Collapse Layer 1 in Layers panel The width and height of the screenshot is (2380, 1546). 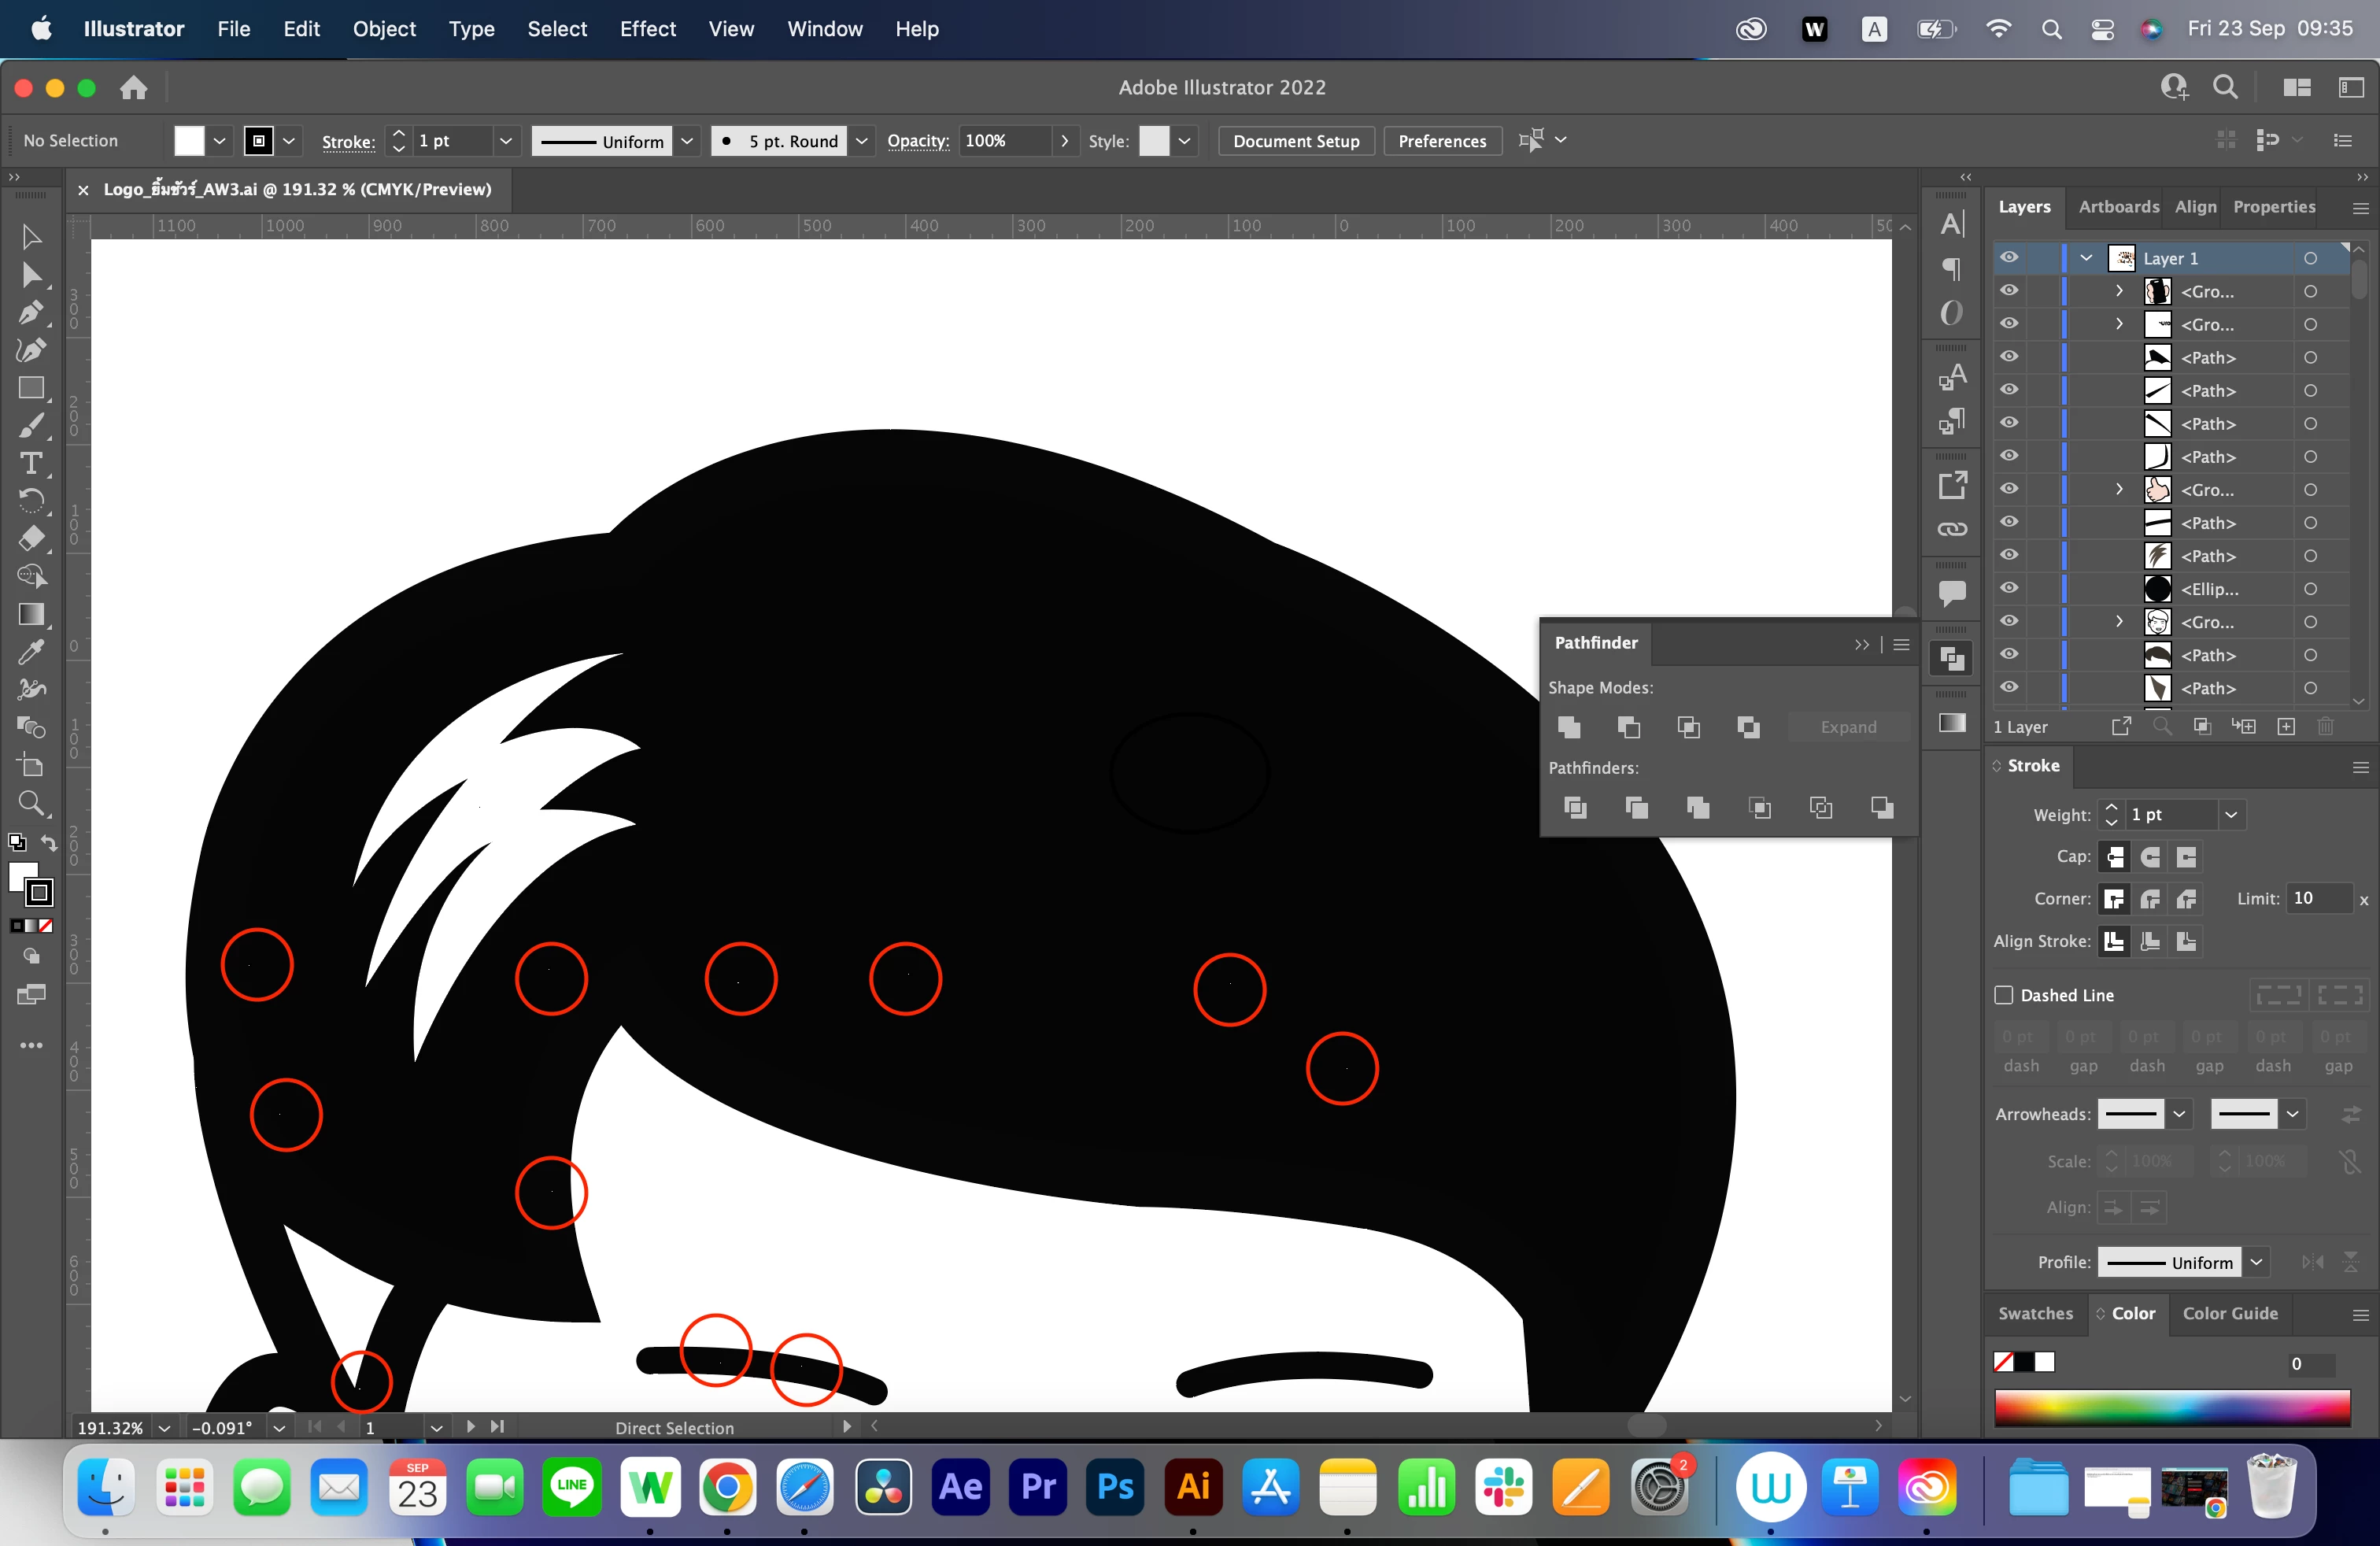(x=2086, y=258)
